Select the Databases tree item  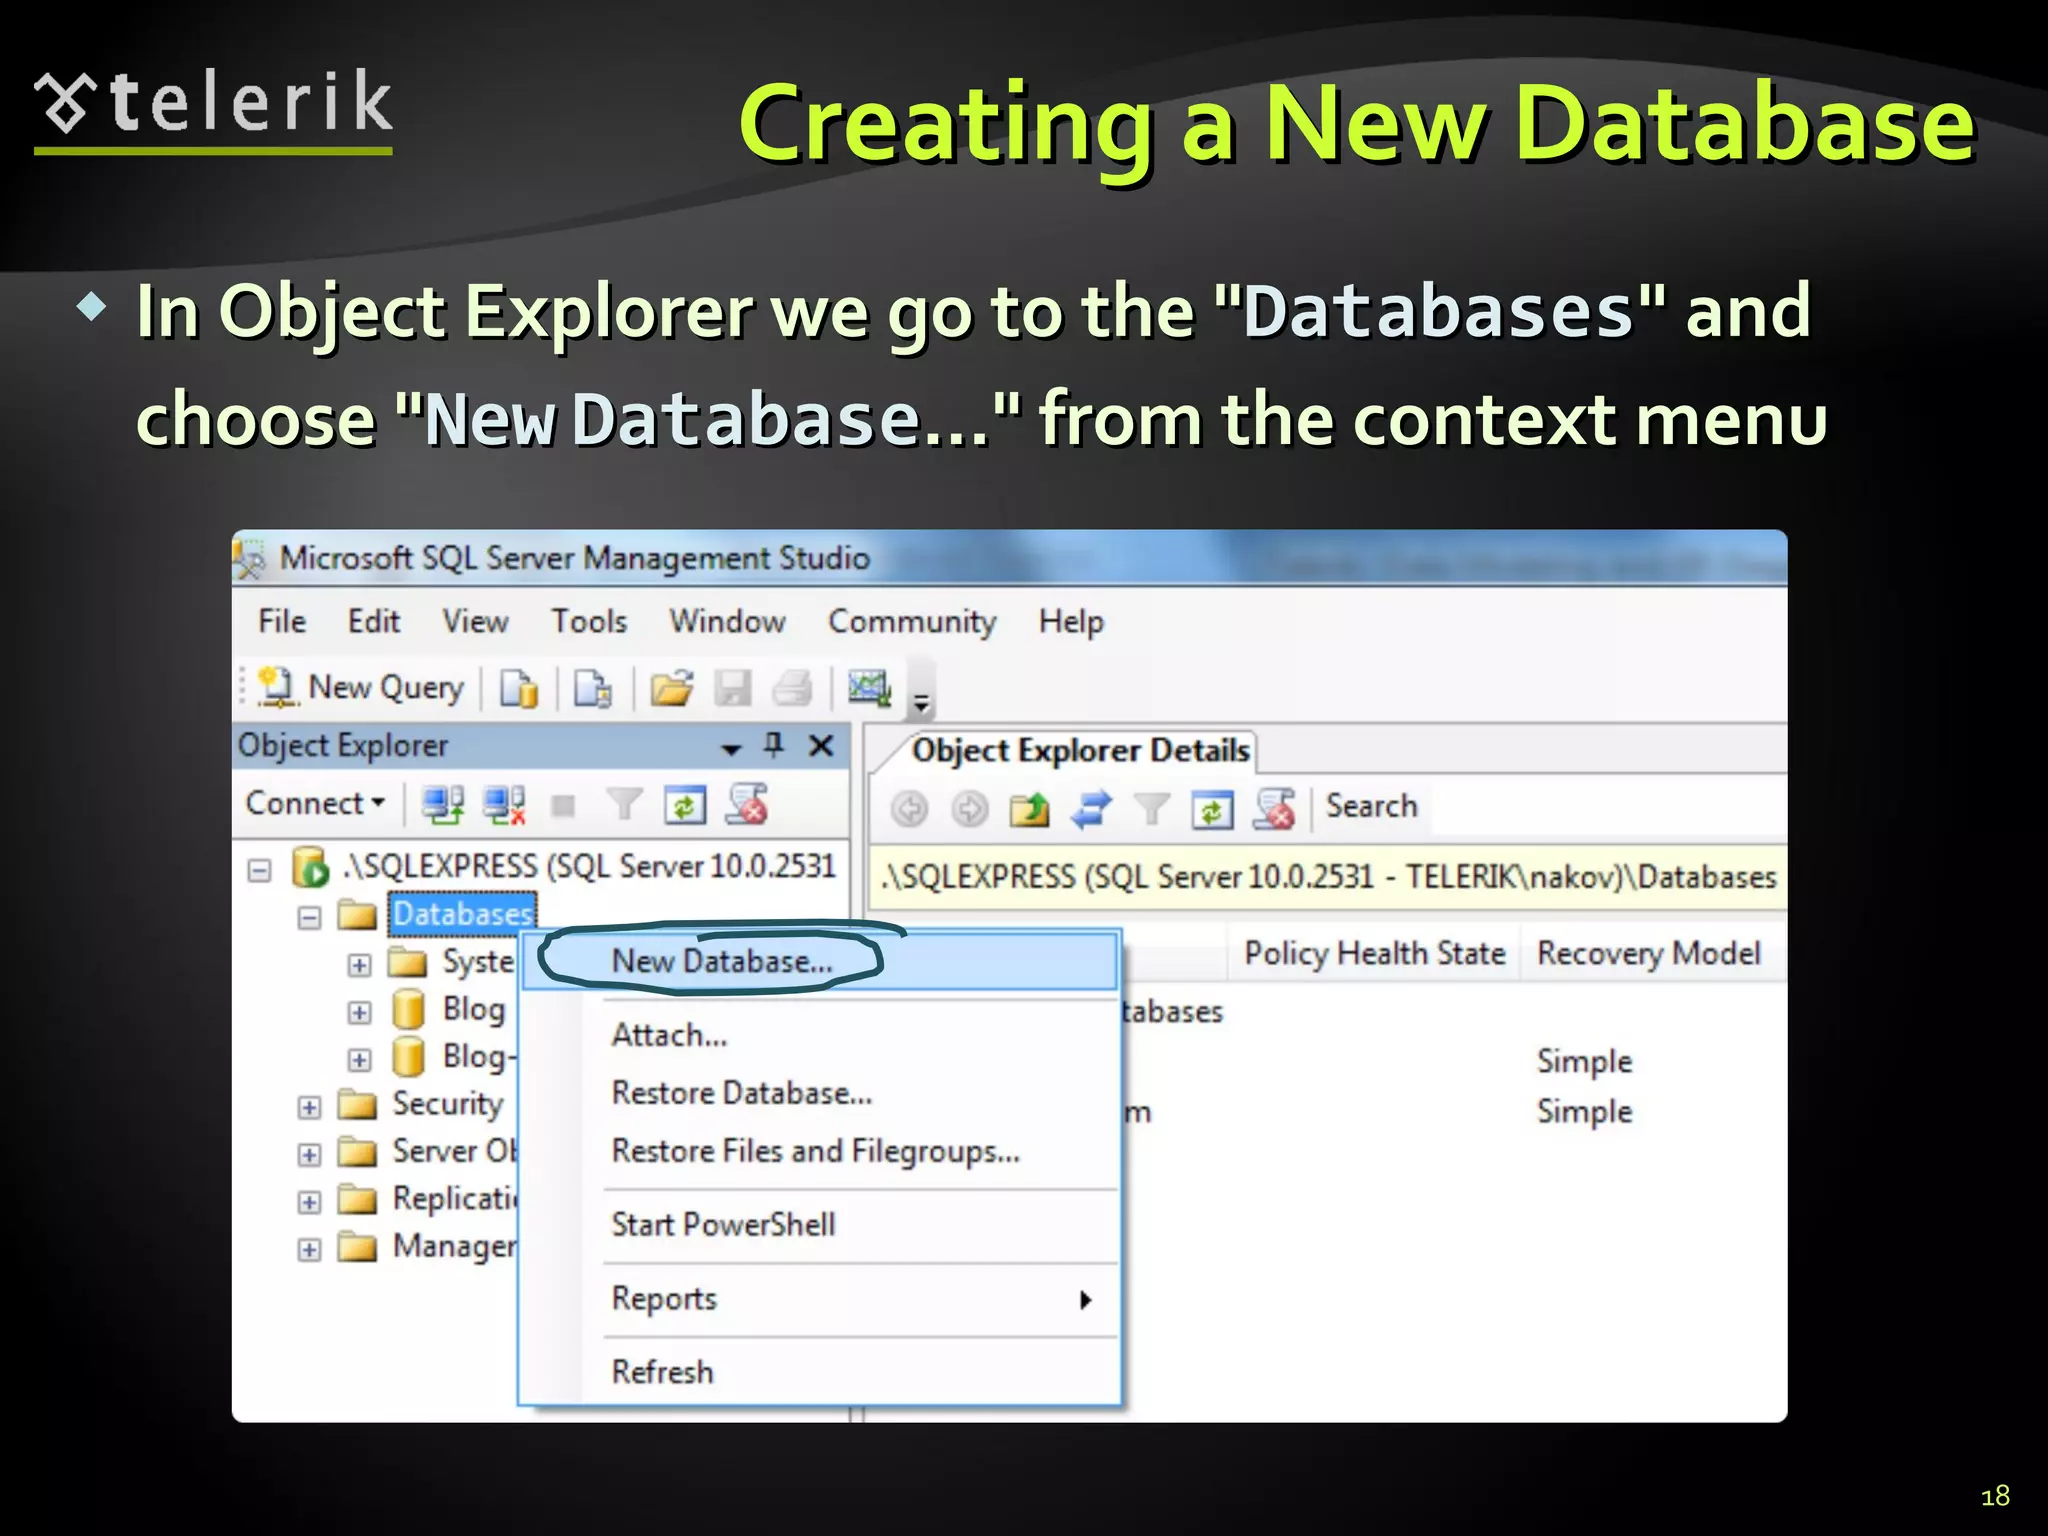pos(462,914)
